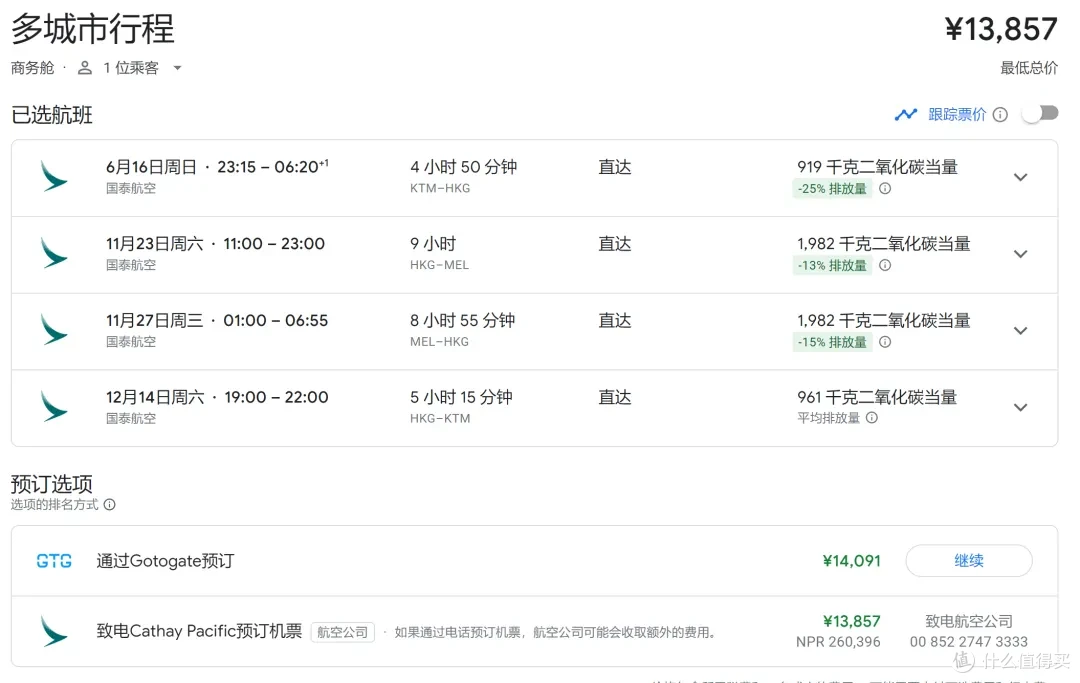Click the passenger person icon
This screenshot has width=1080, height=683.
[85, 67]
